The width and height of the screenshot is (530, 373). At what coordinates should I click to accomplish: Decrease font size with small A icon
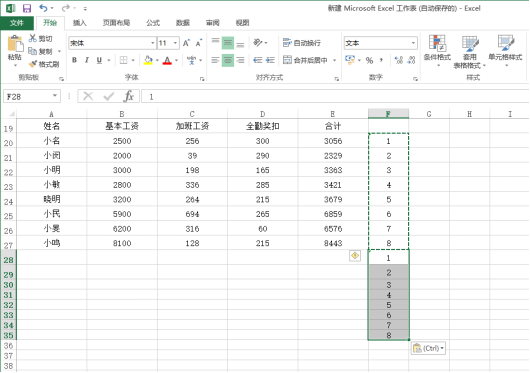click(x=199, y=43)
